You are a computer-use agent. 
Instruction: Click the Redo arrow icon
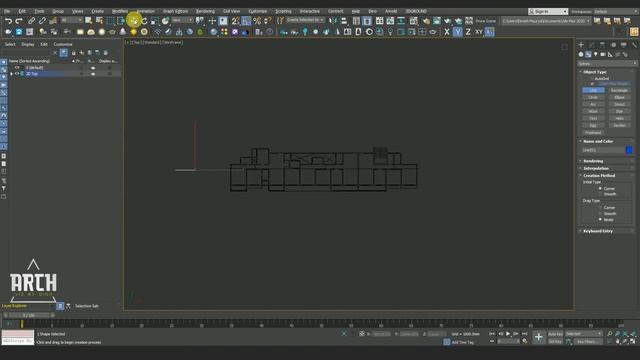click(x=19, y=21)
